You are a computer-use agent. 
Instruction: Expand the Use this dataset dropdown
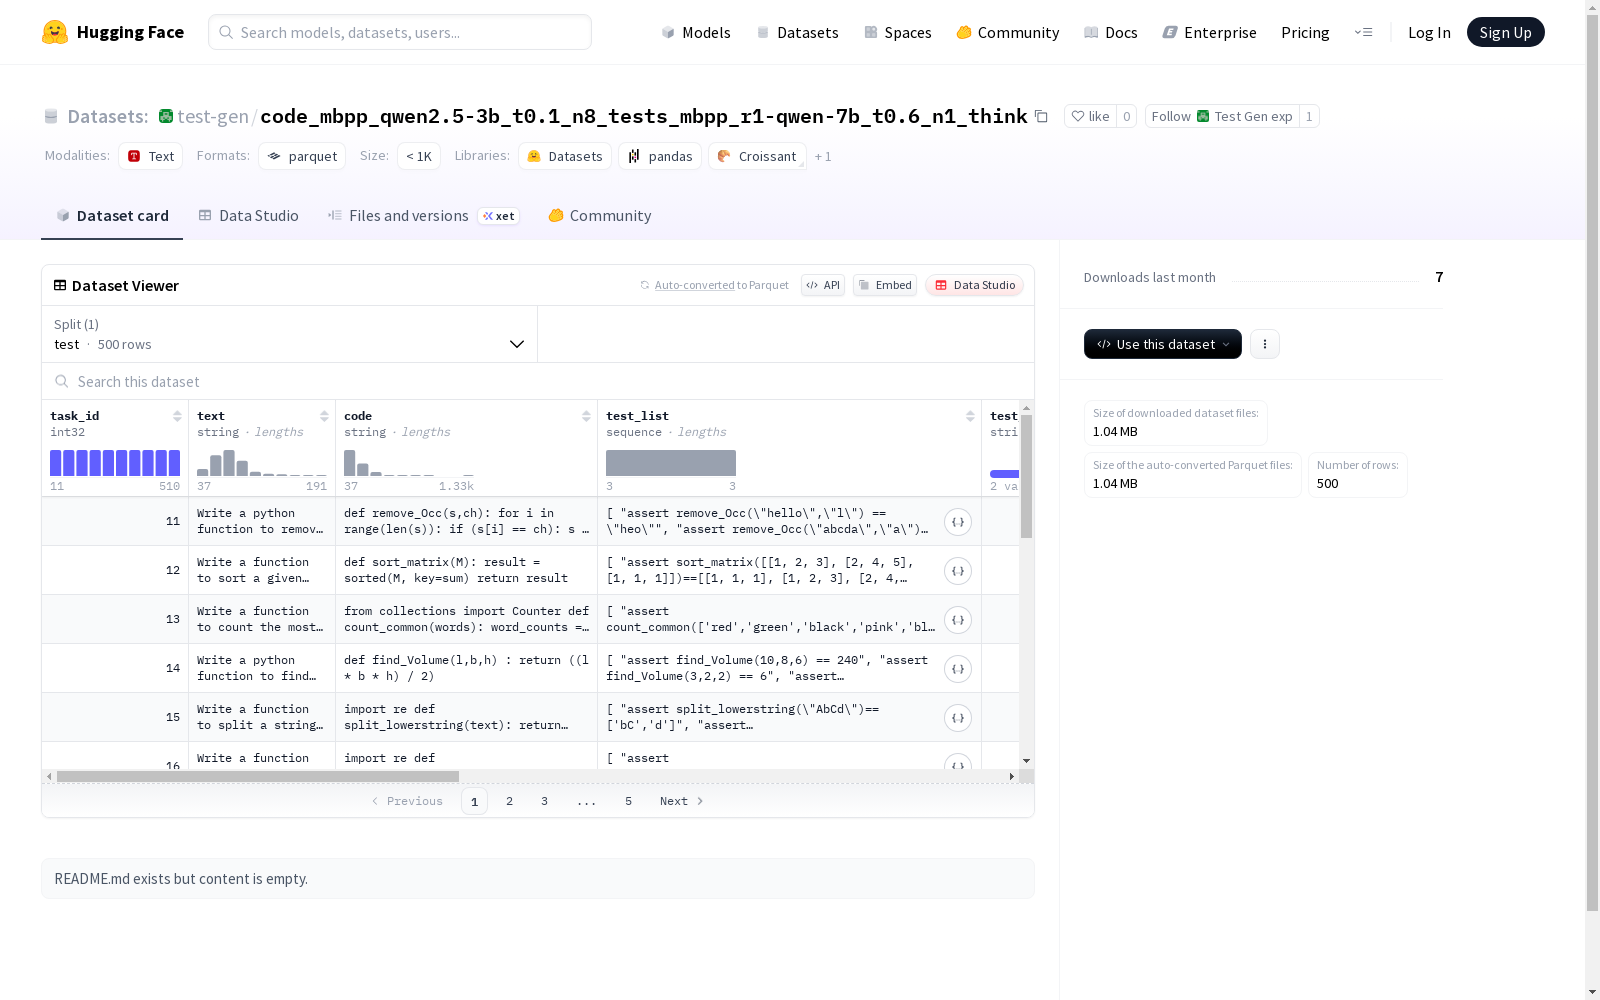[1163, 344]
